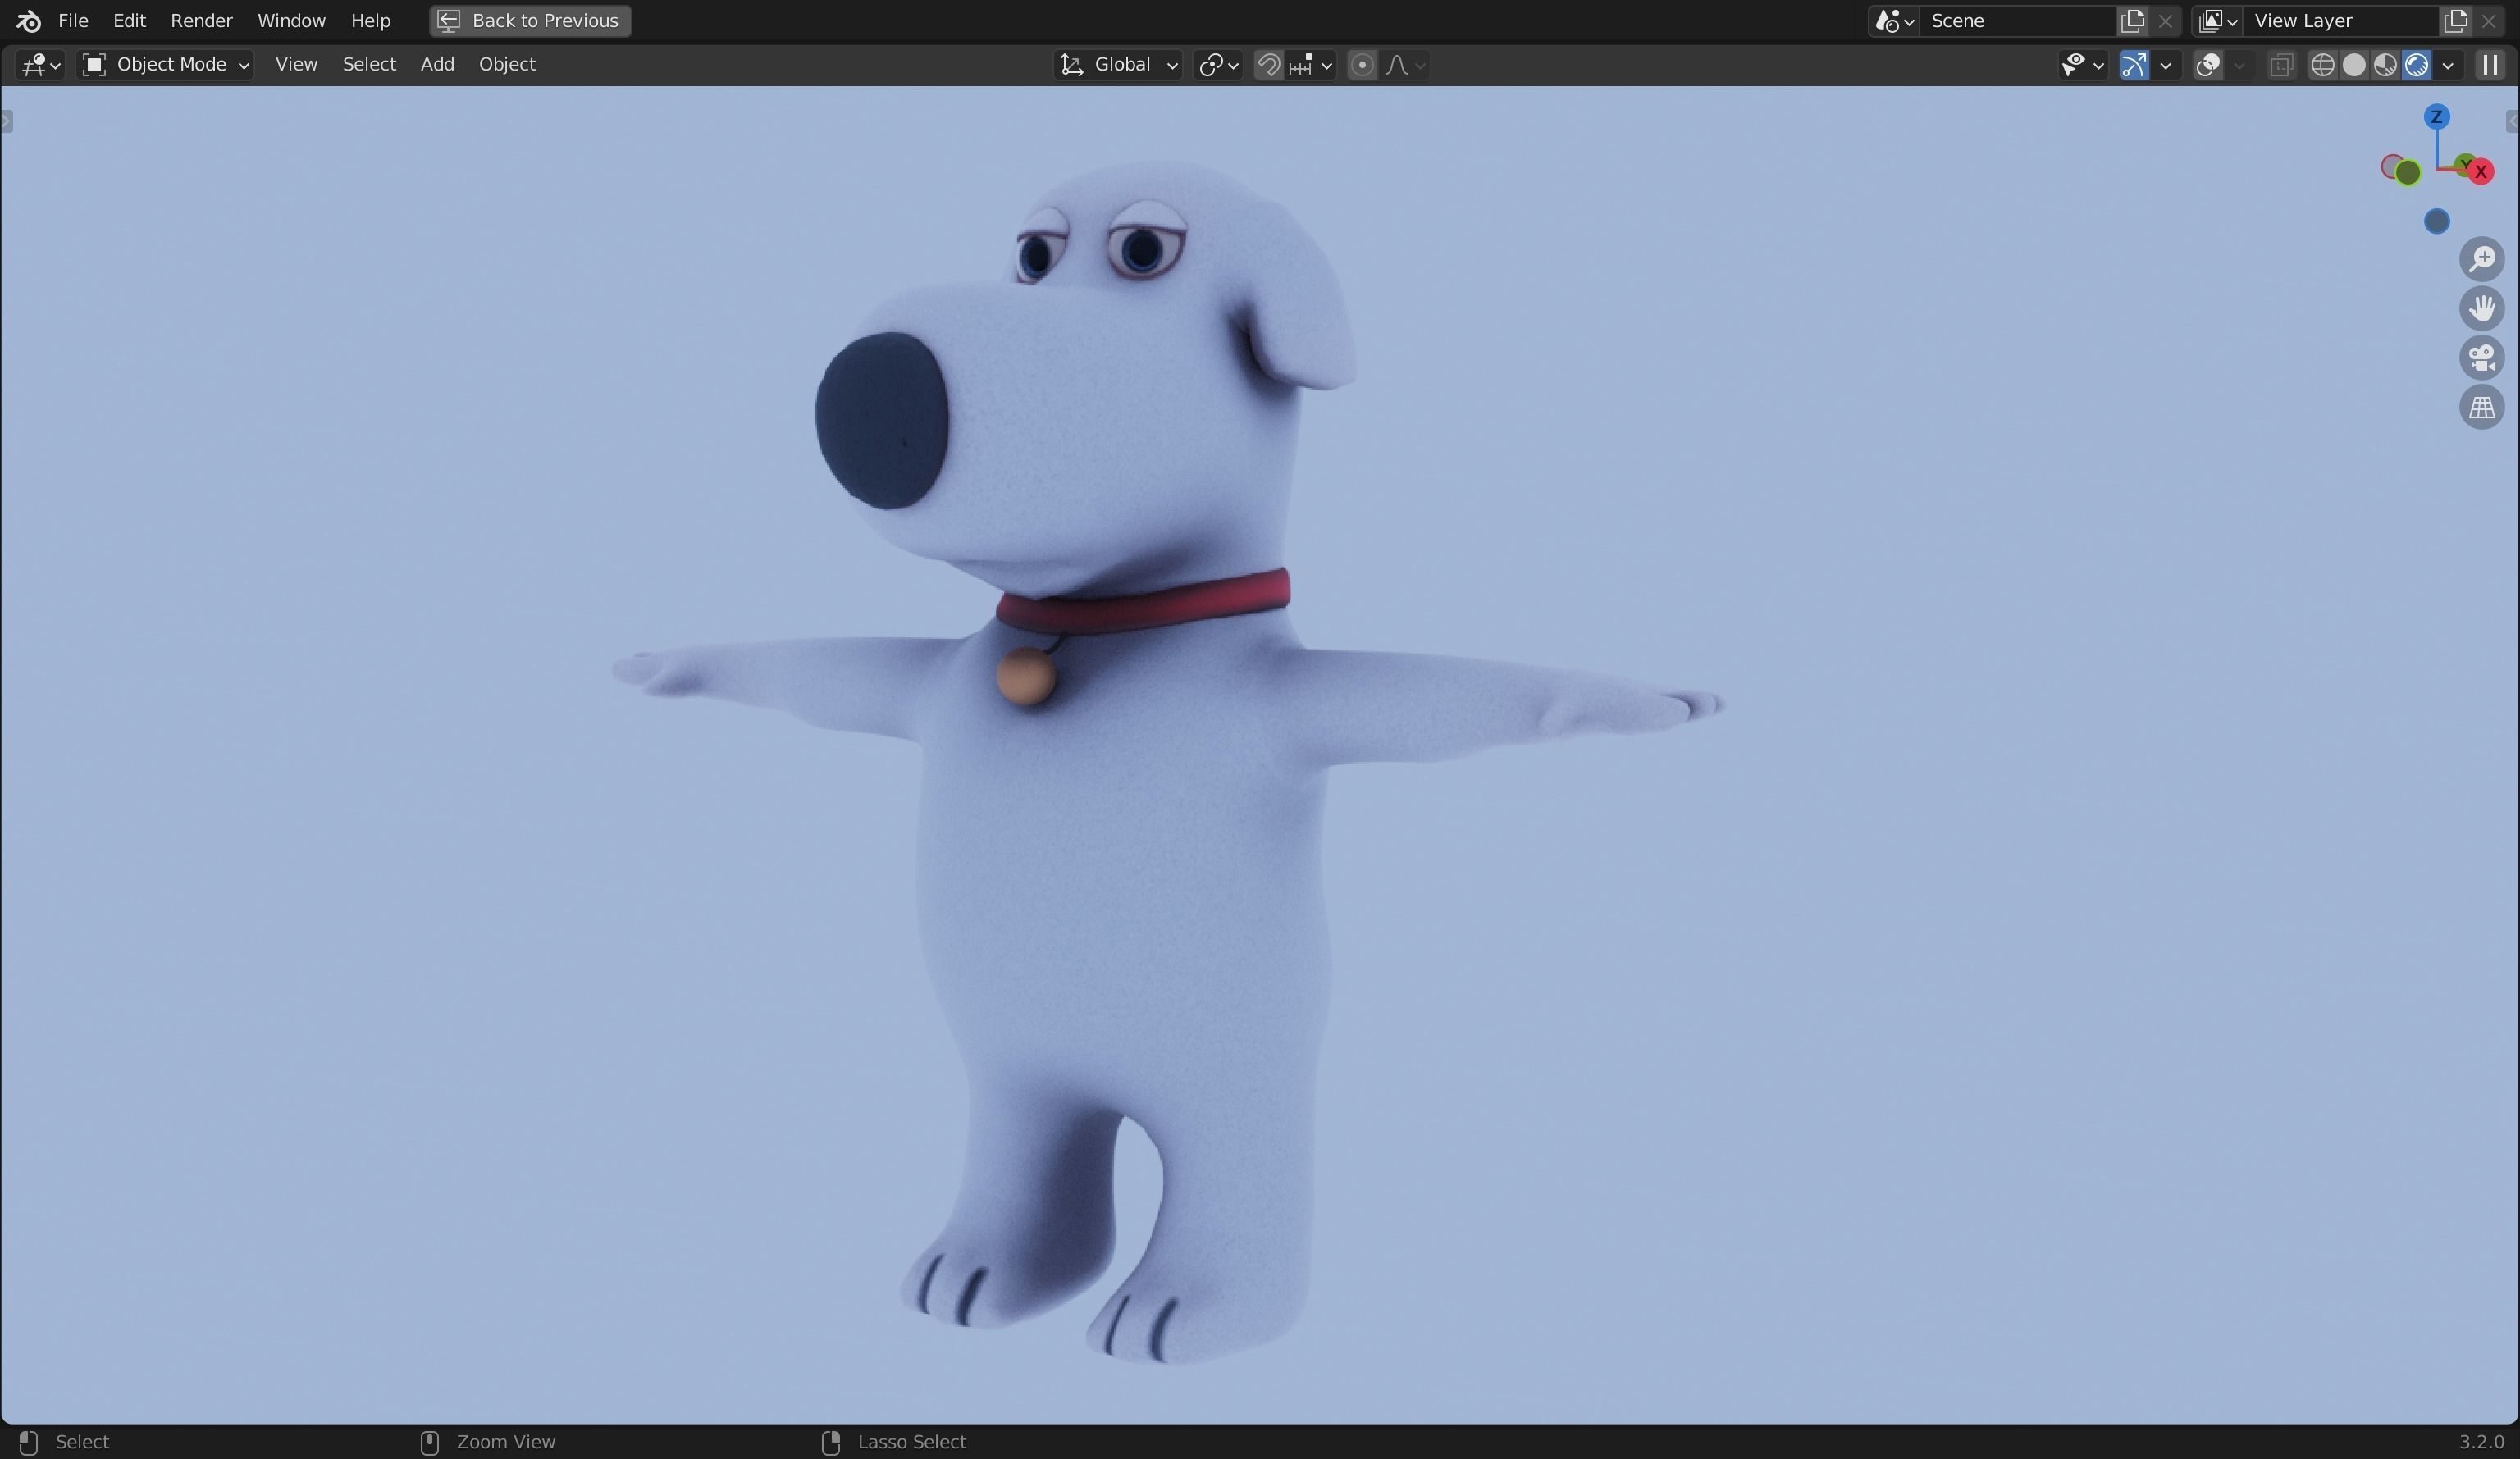Switch to material preview shading

point(2385,65)
